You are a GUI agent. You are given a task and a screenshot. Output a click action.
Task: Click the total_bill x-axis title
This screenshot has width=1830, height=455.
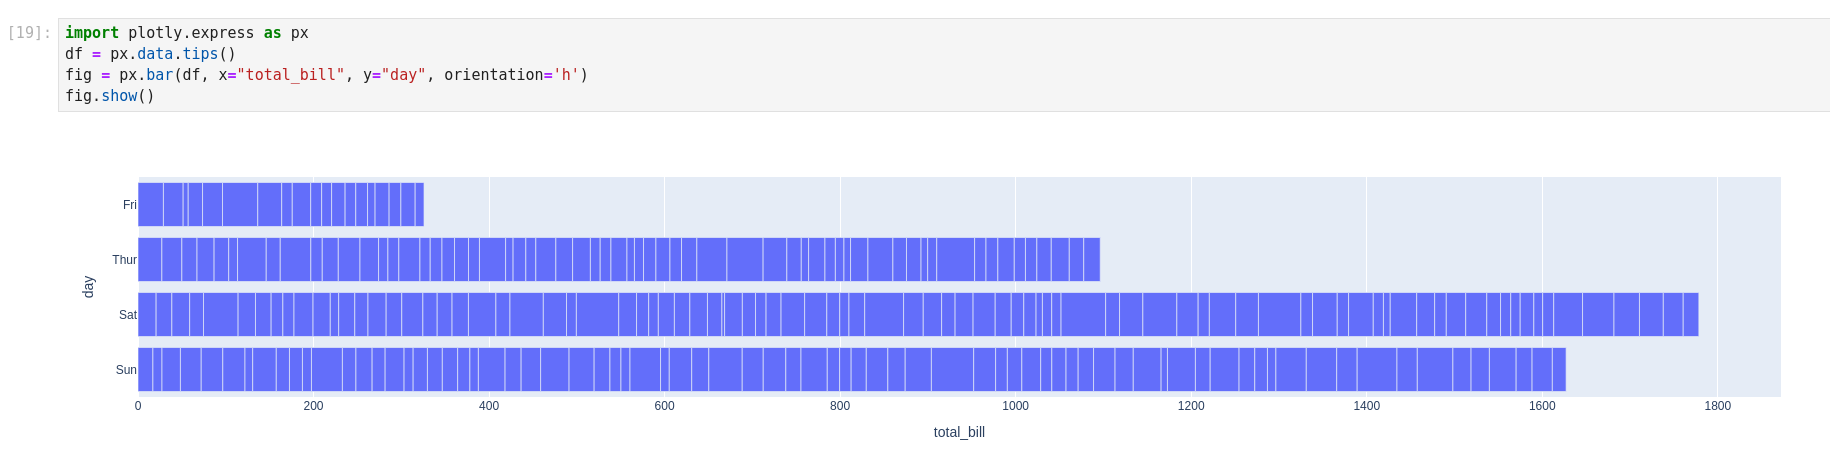[x=959, y=432]
